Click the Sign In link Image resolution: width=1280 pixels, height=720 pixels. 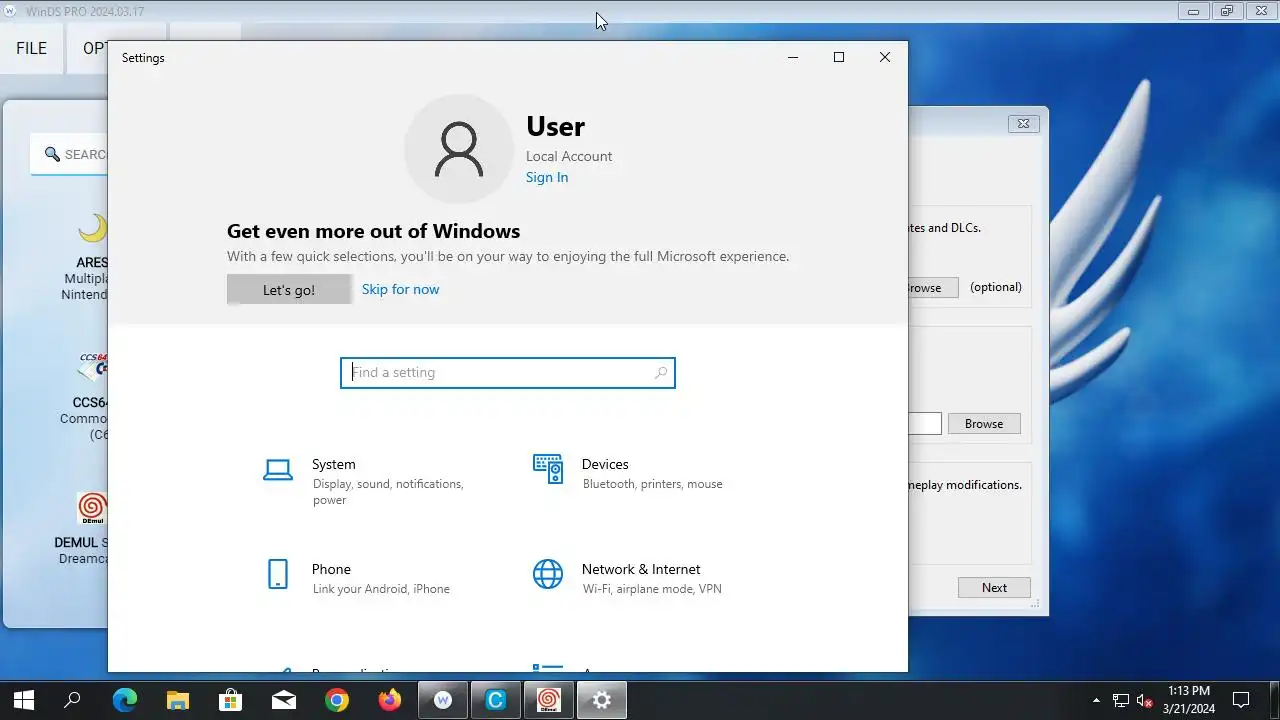pos(547,177)
